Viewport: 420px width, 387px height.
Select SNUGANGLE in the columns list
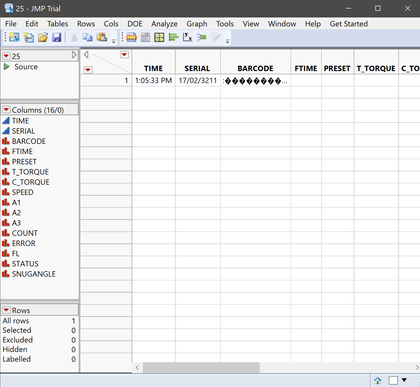[x=34, y=274]
